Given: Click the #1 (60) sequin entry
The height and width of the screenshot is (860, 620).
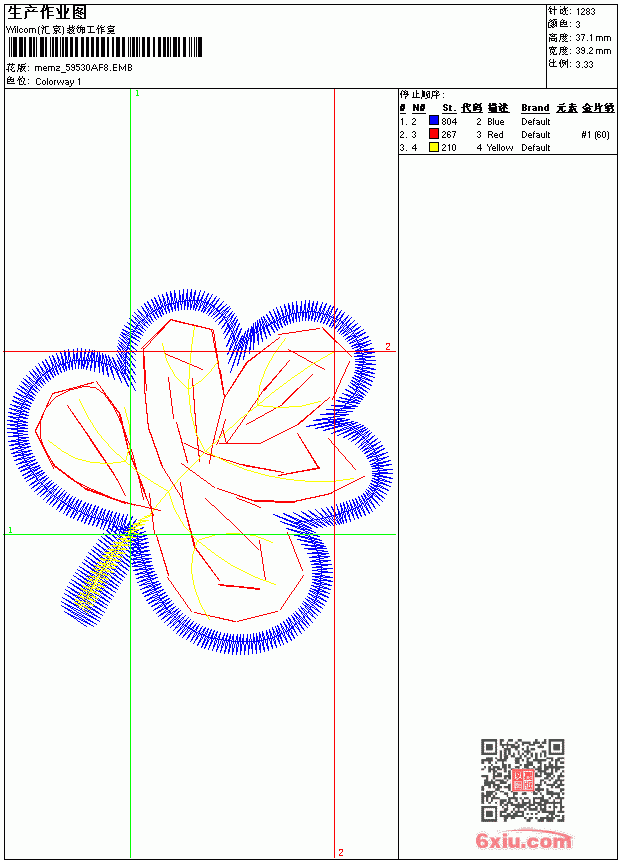Looking at the screenshot, I should [595, 135].
